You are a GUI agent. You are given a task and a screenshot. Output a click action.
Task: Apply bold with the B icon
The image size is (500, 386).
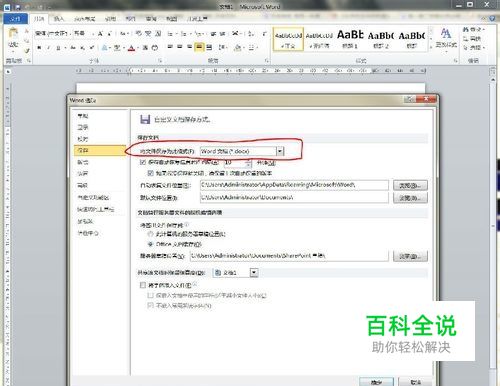pyautogui.click(x=39, y=48)
